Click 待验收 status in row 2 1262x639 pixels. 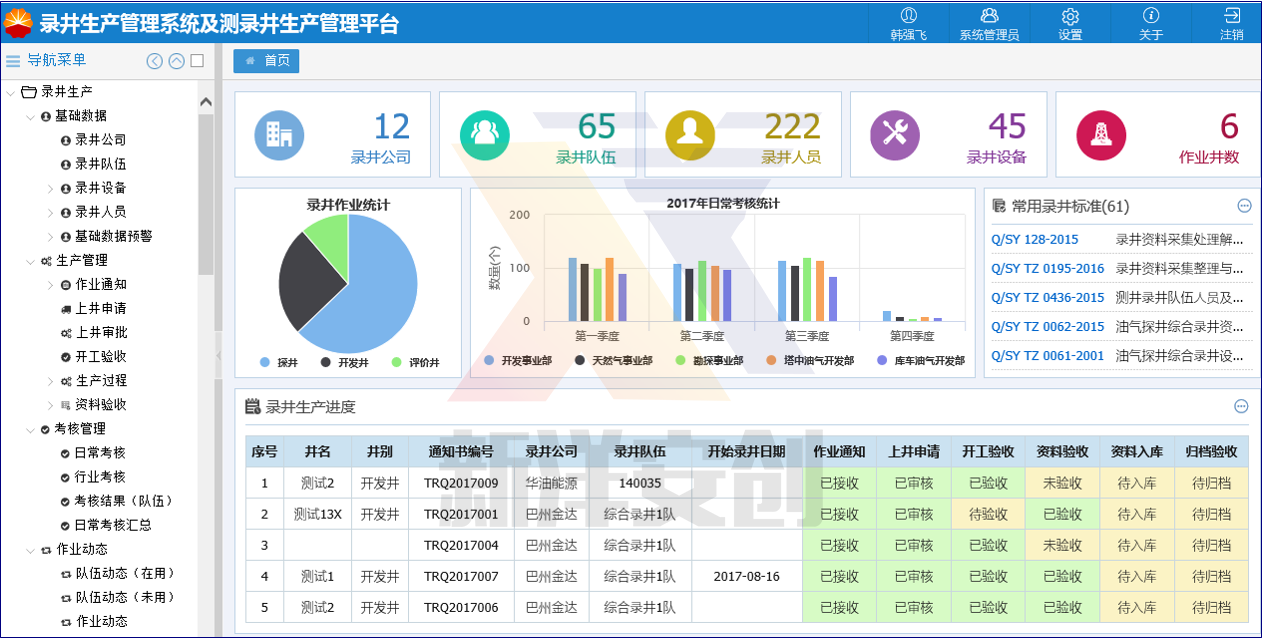987,515
